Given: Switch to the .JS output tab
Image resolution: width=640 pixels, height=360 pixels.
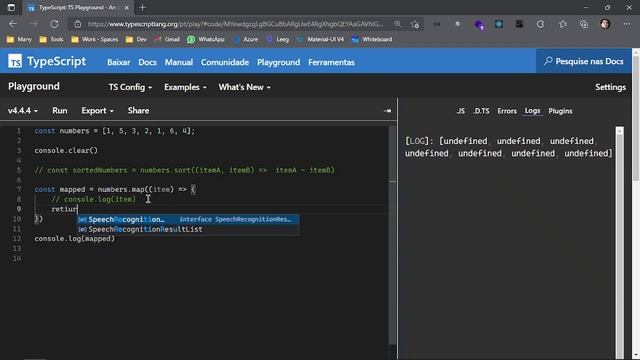Looking at the screenshot, I should pyautogui.click(x=460, y=111).
